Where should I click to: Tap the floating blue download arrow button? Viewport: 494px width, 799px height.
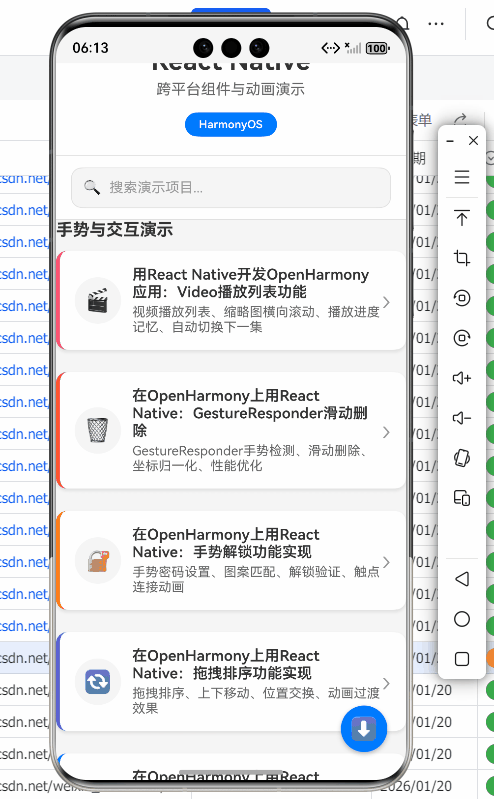click(x=364, y=729)
